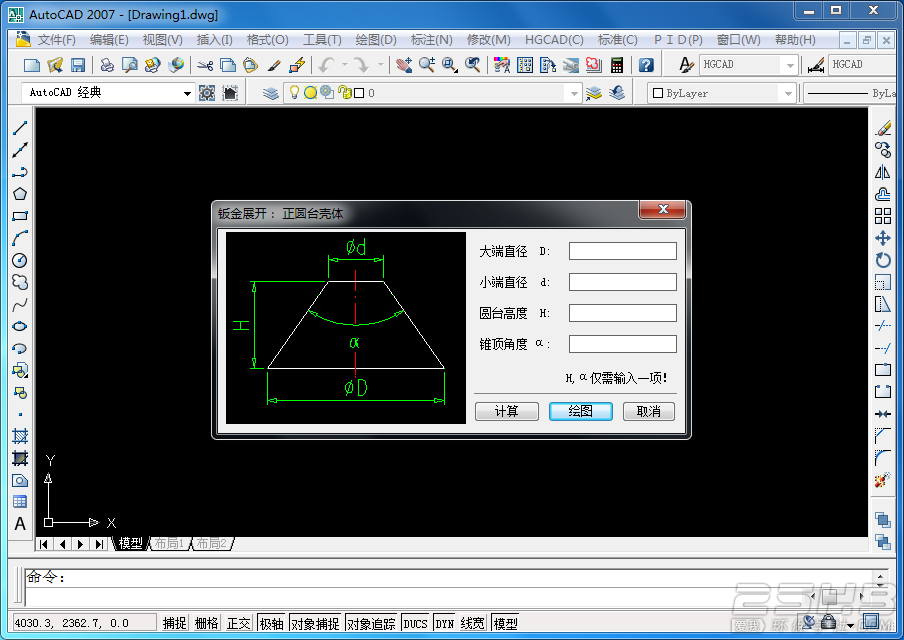The width and height of the screenshot is (904, 640).
Task: Select the Line tool in the draw toolbar
Action: (20, 128)
